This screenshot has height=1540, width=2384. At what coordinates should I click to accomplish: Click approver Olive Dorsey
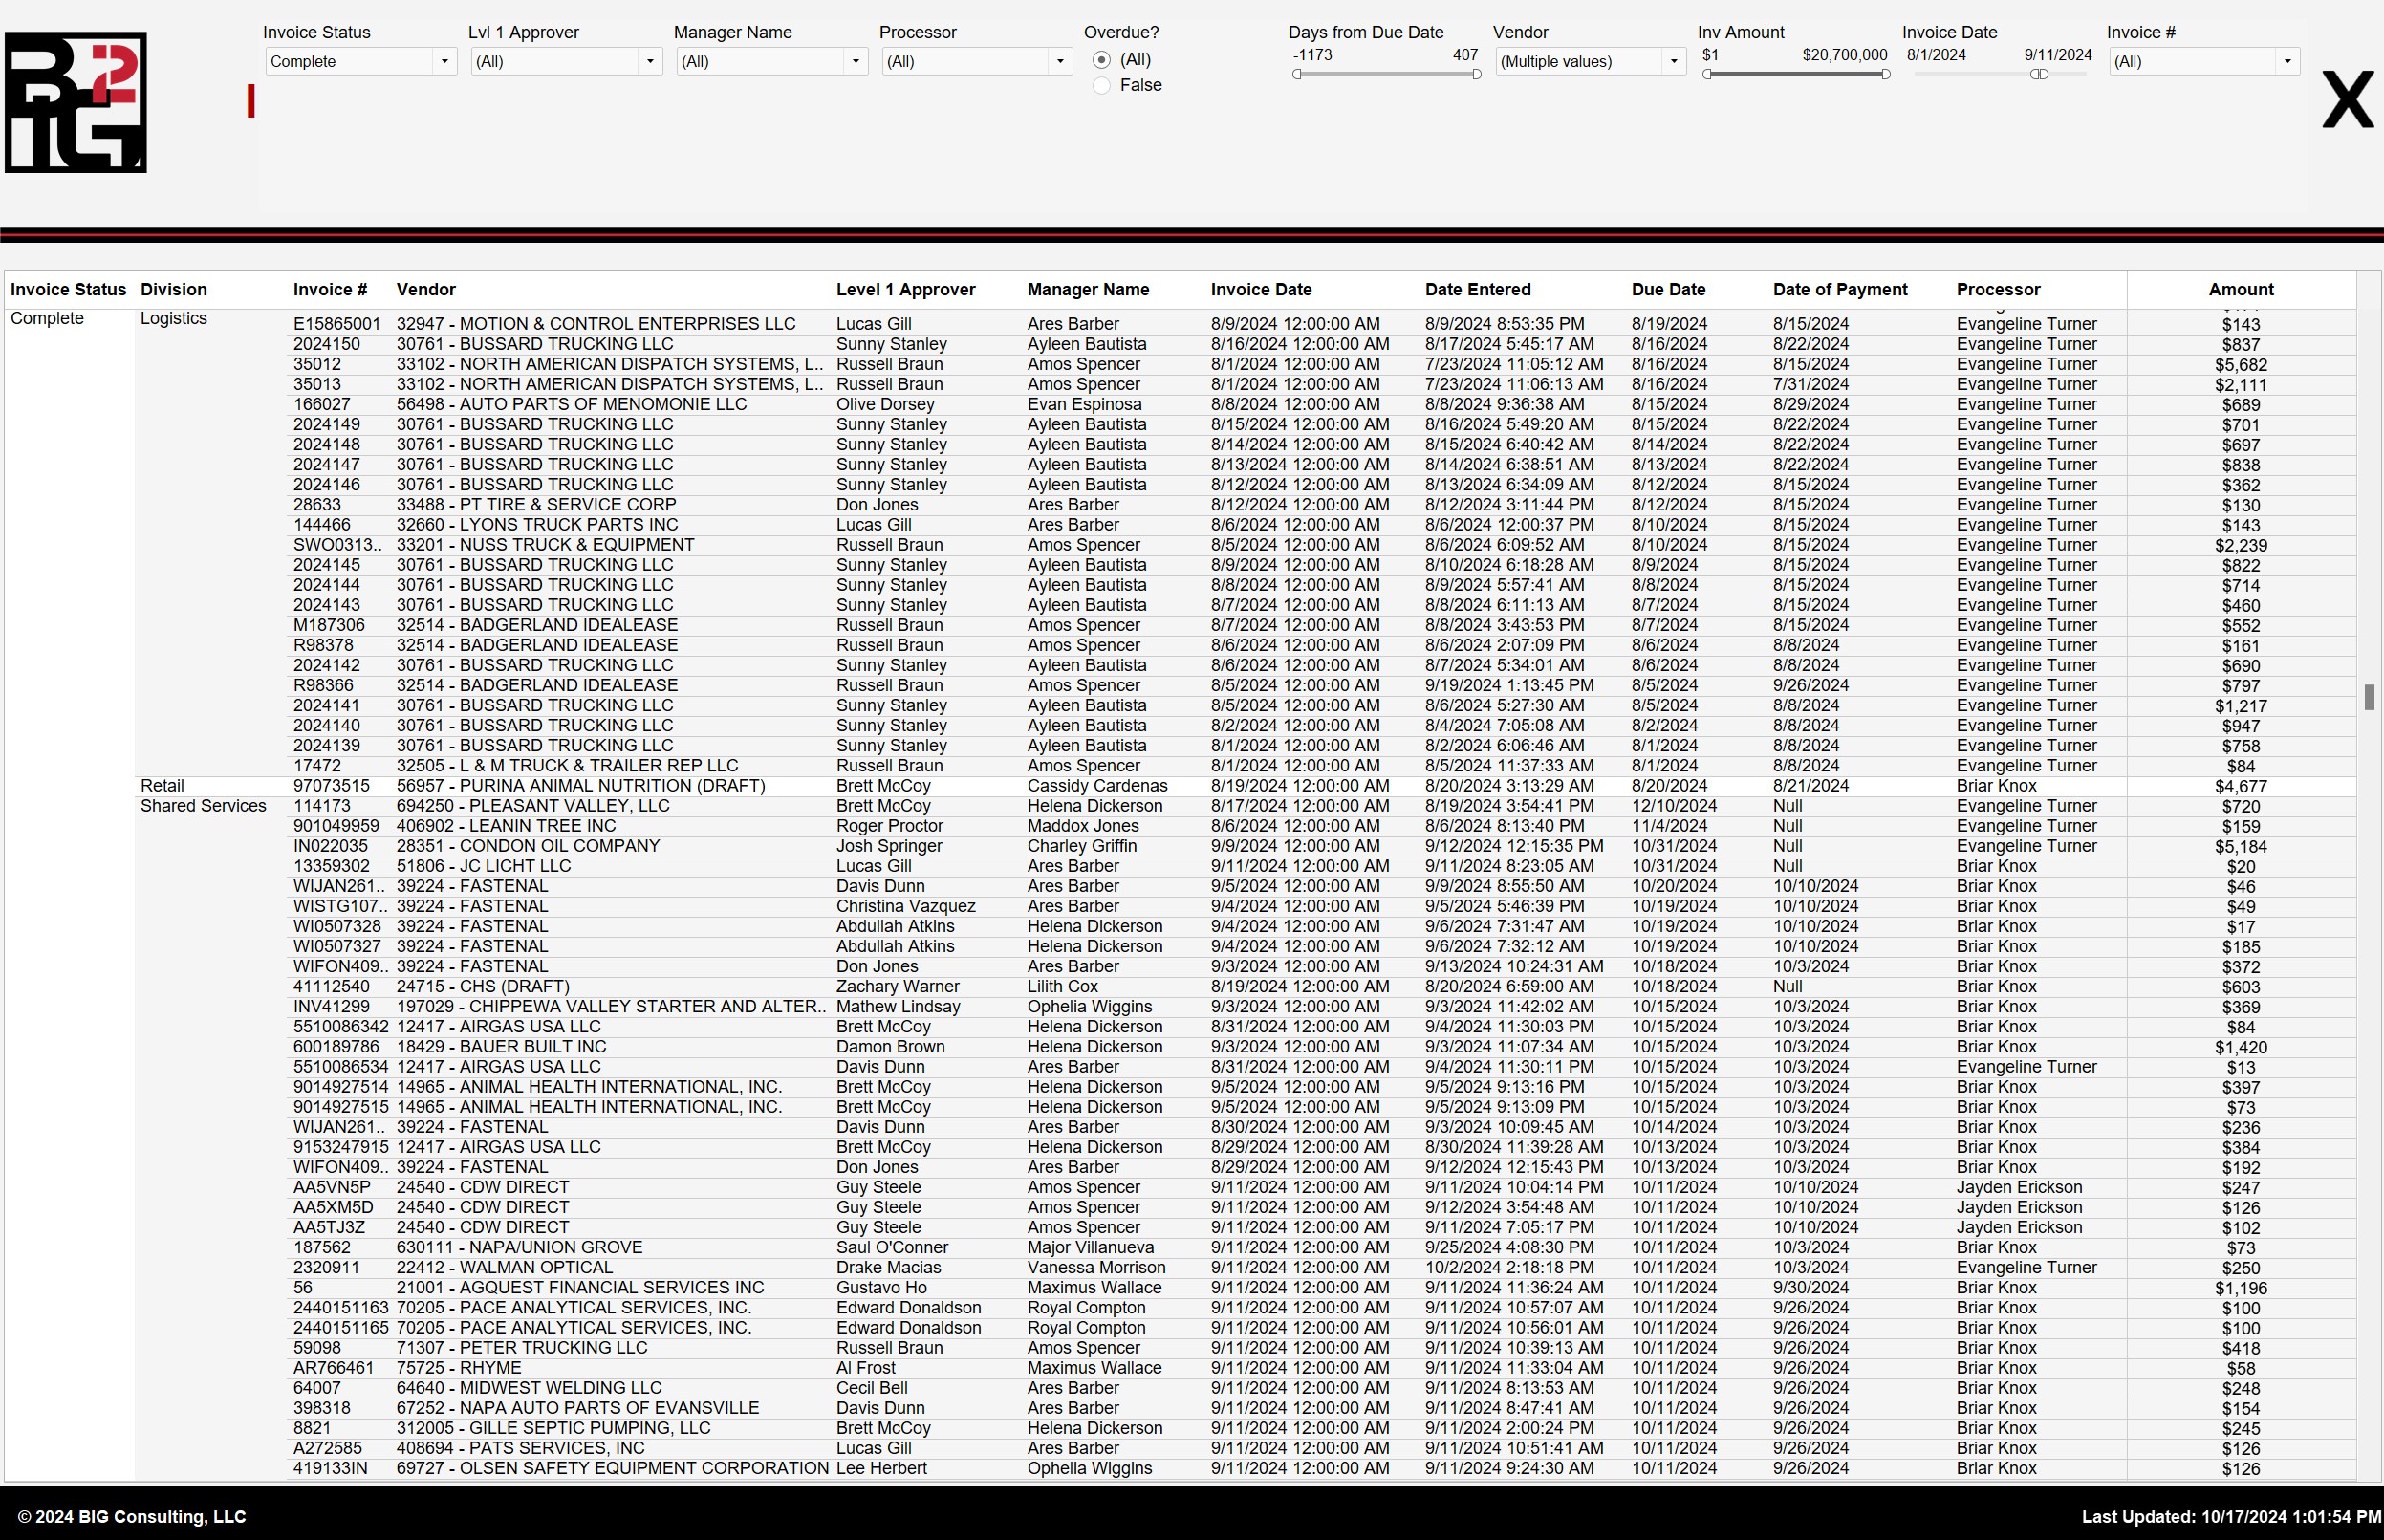coord(885,404)
